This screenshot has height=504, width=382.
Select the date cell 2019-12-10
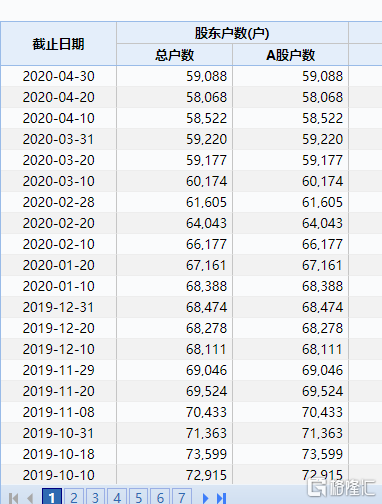(x=59, y=349)
